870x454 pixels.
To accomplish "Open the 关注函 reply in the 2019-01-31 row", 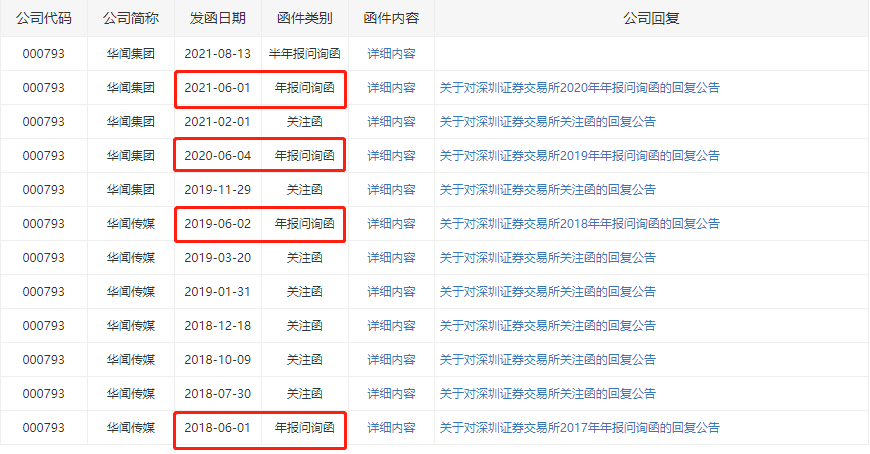I will [547, 292].
